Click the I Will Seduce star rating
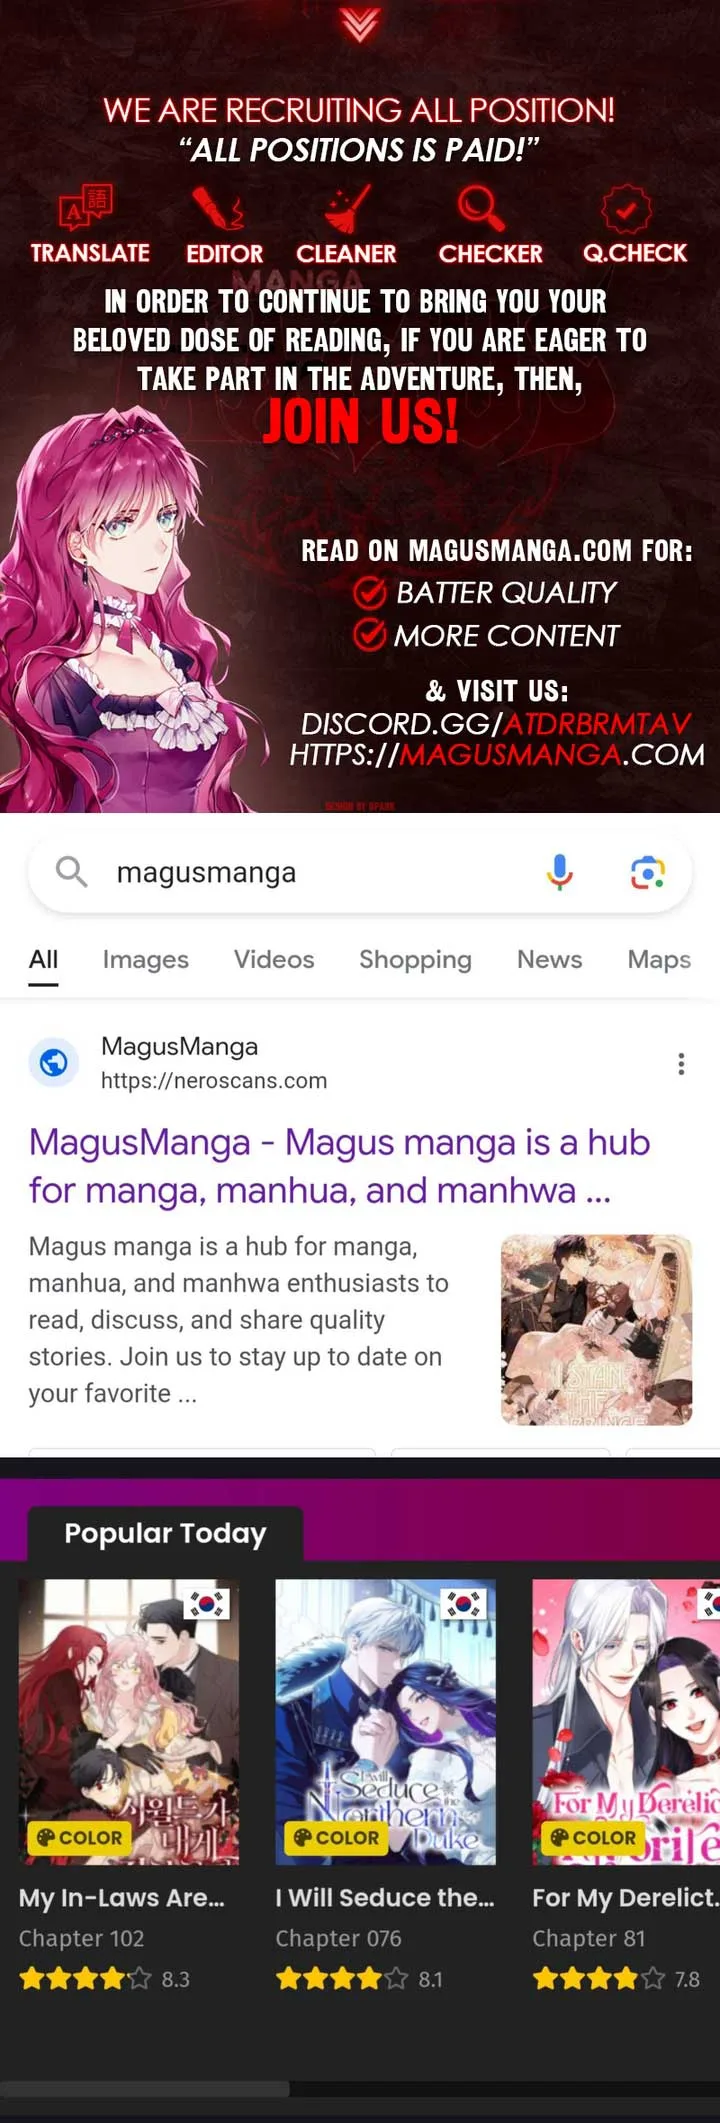This screenshot has height=2123, width=720. pos(342,1978)
